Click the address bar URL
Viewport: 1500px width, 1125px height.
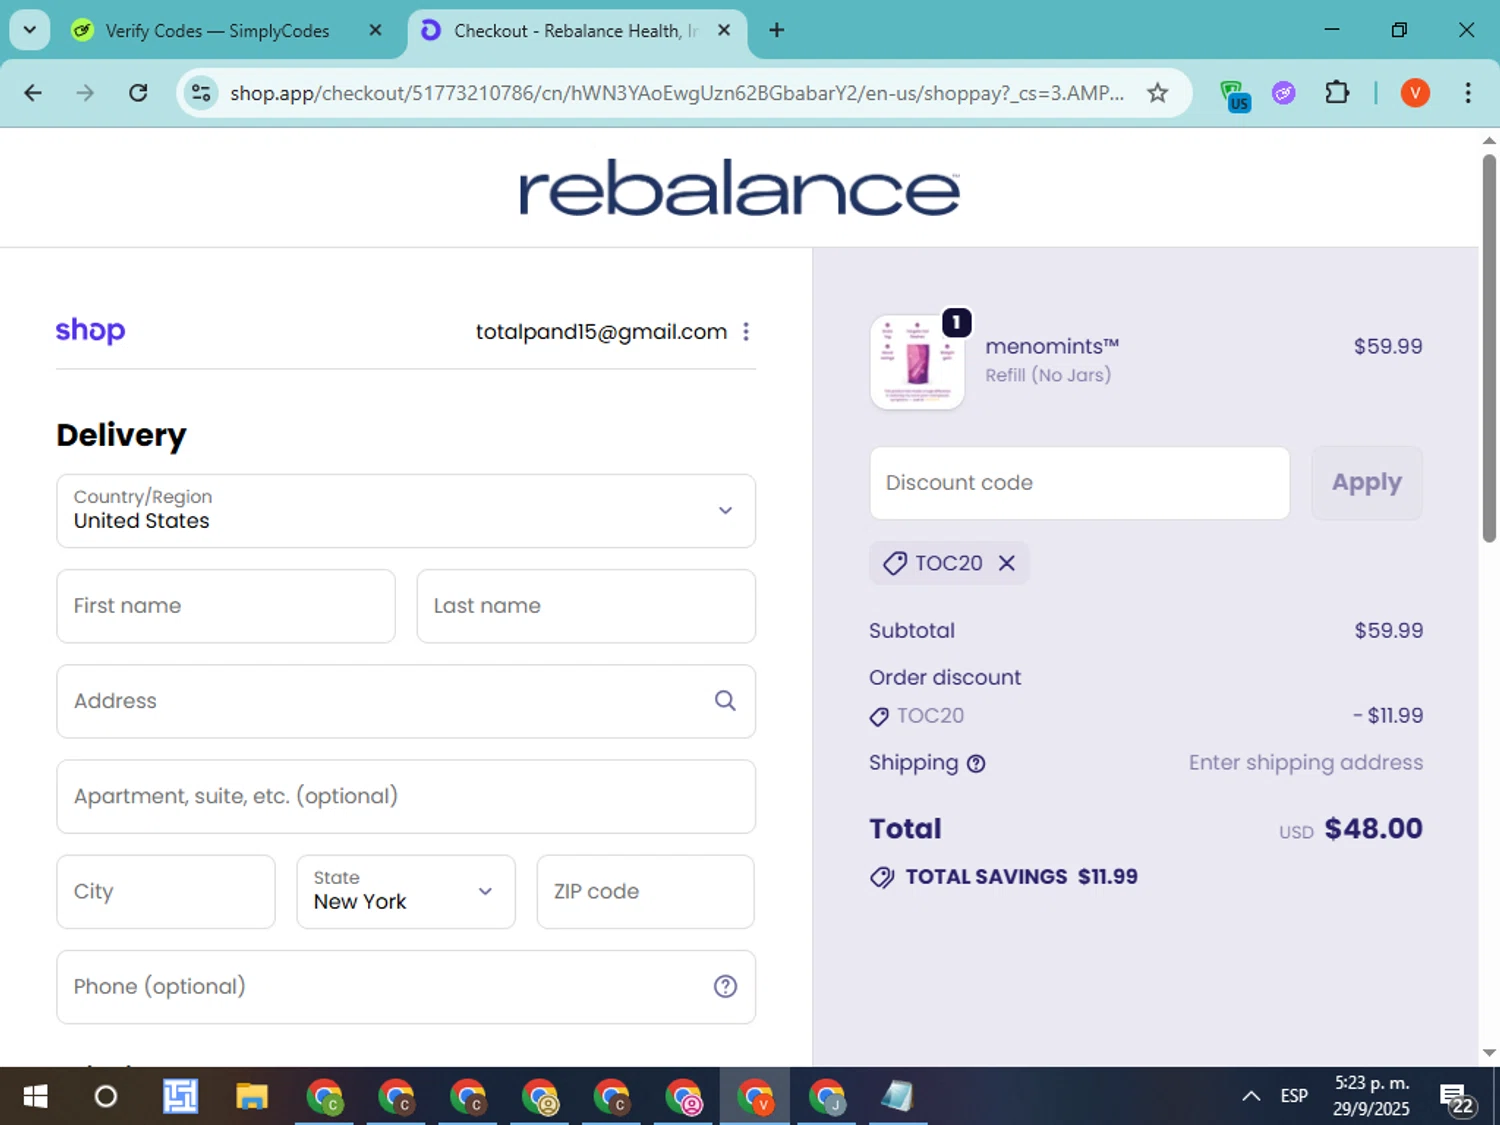coord(677,93)
